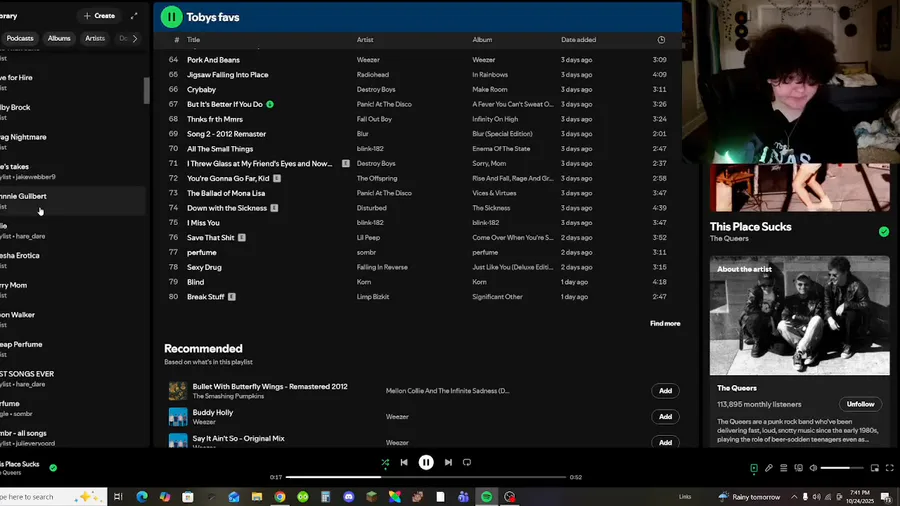Seek within the song progress bar
This screenshot has width=900, height=506.
point(426,477)
